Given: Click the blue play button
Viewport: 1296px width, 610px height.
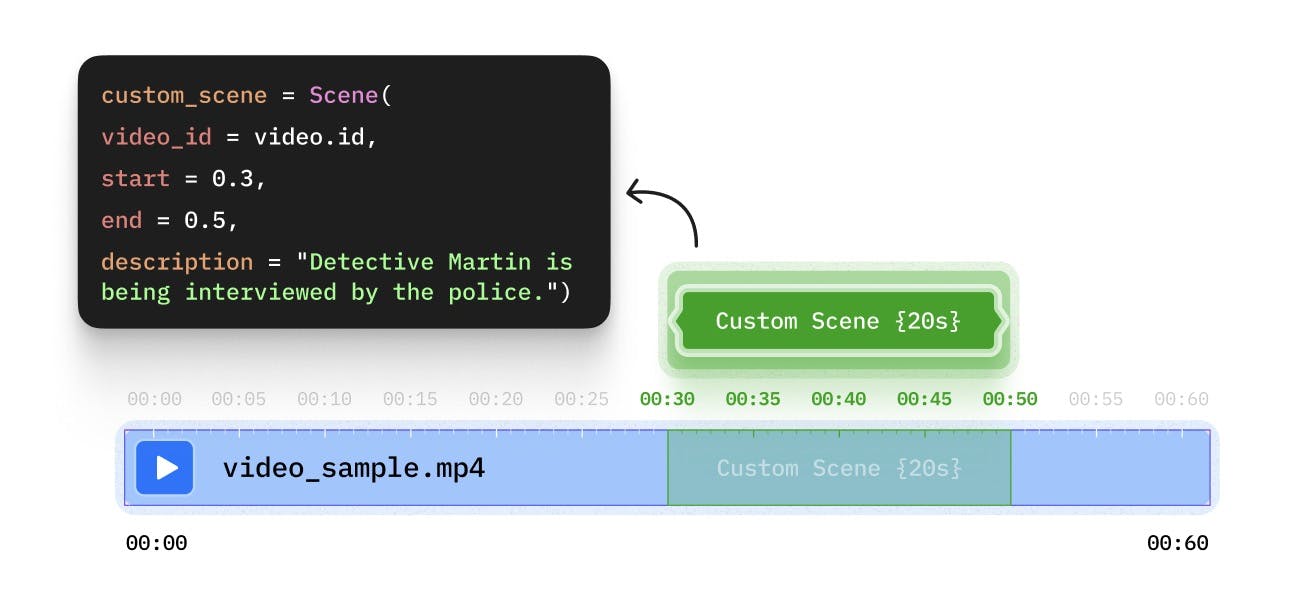Looking at the screenshot, I should [x=165, y=468].
